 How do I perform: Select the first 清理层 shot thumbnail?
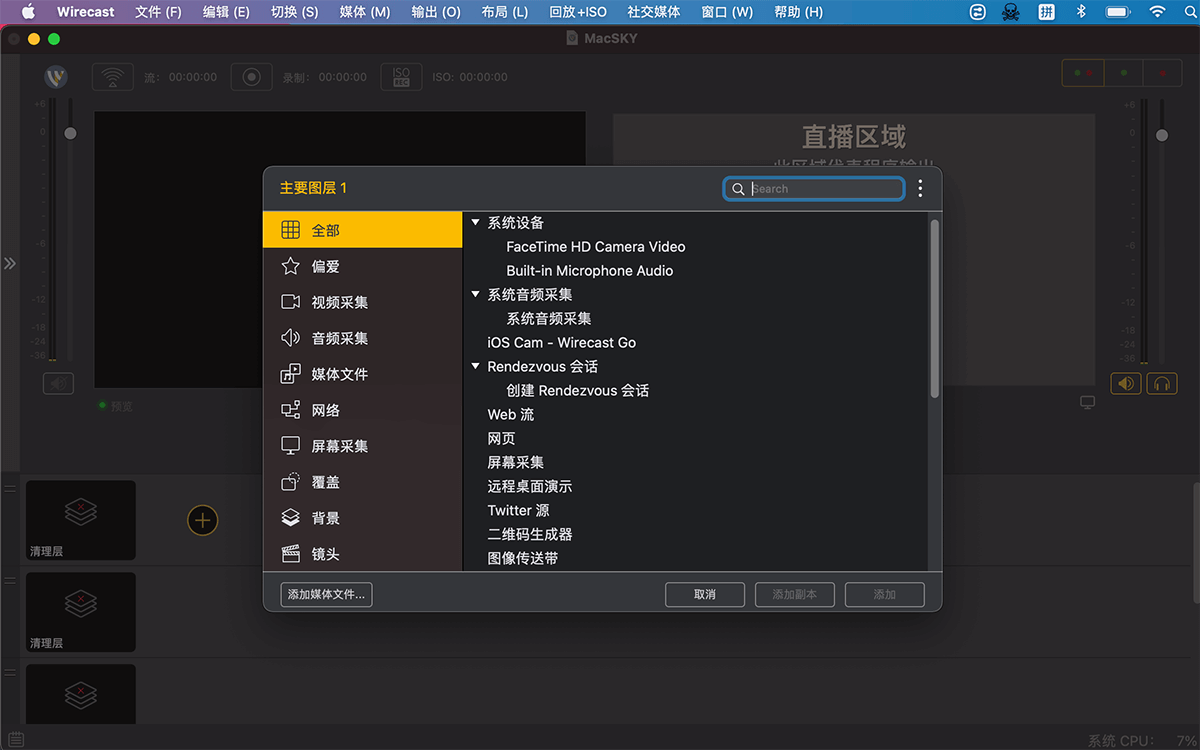click(x=81, y=520)
